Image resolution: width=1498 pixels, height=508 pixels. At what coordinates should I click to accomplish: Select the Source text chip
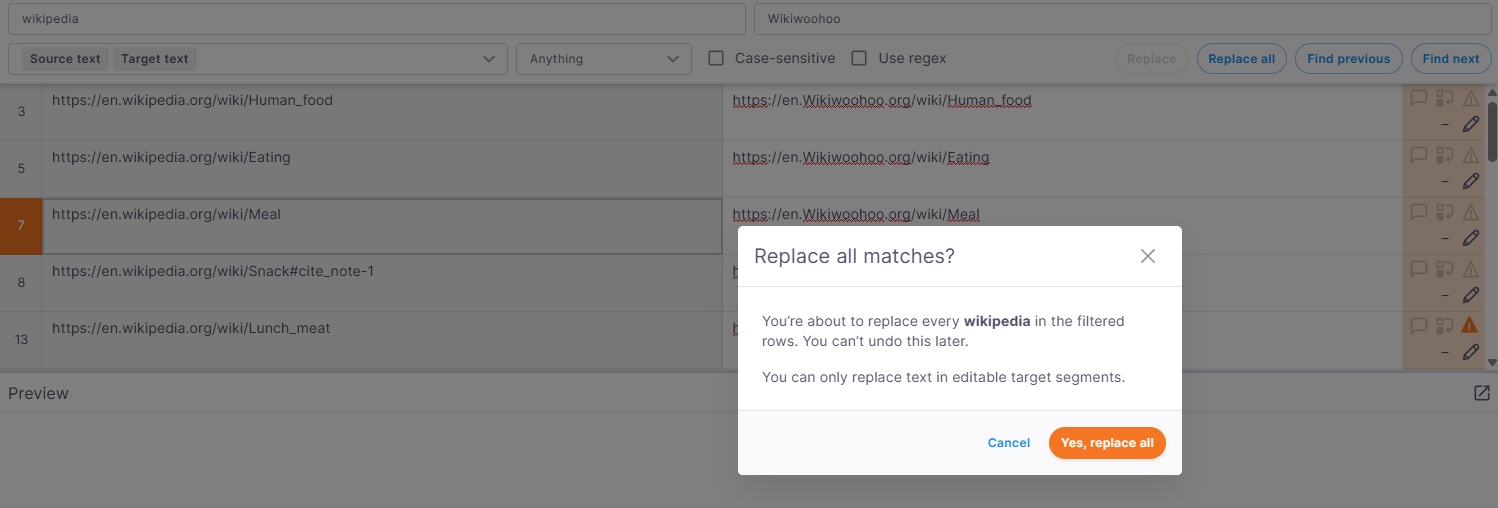pyautogui.click(x=65, y=59)
